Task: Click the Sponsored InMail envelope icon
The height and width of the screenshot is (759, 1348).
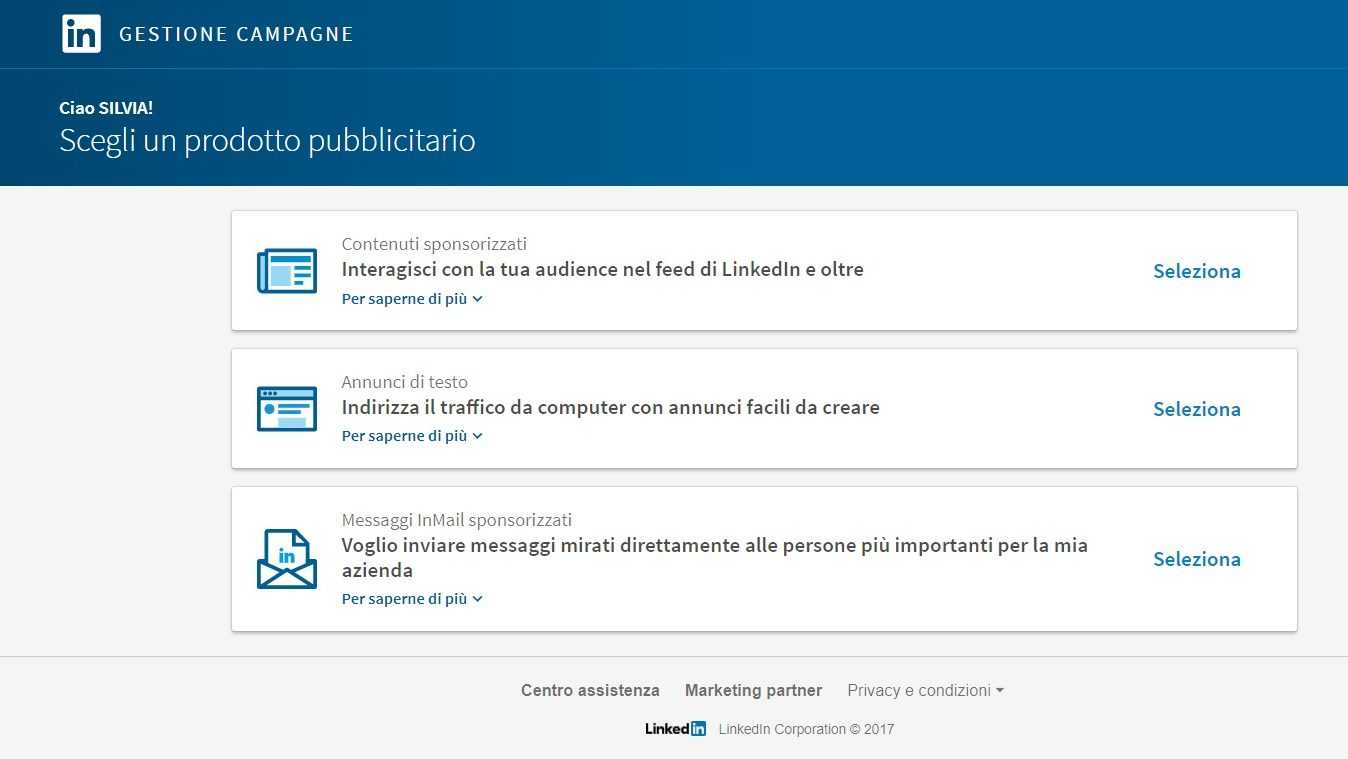Action: pyautogui.click(x=287, y=559)
